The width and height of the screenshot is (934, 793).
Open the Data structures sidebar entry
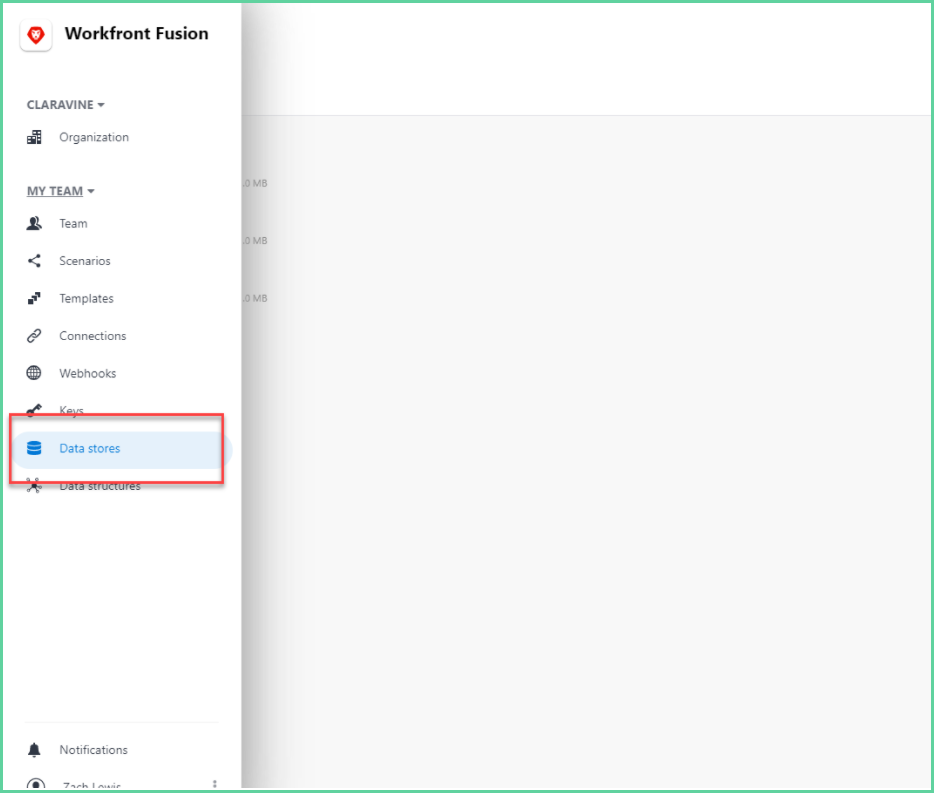(x=100, y=486)
